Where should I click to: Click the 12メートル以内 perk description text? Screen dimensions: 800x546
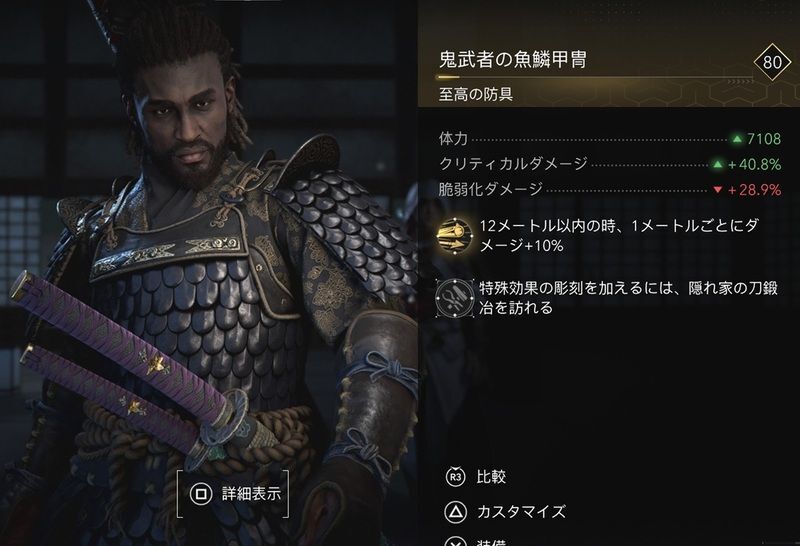(x=618, y=236)
